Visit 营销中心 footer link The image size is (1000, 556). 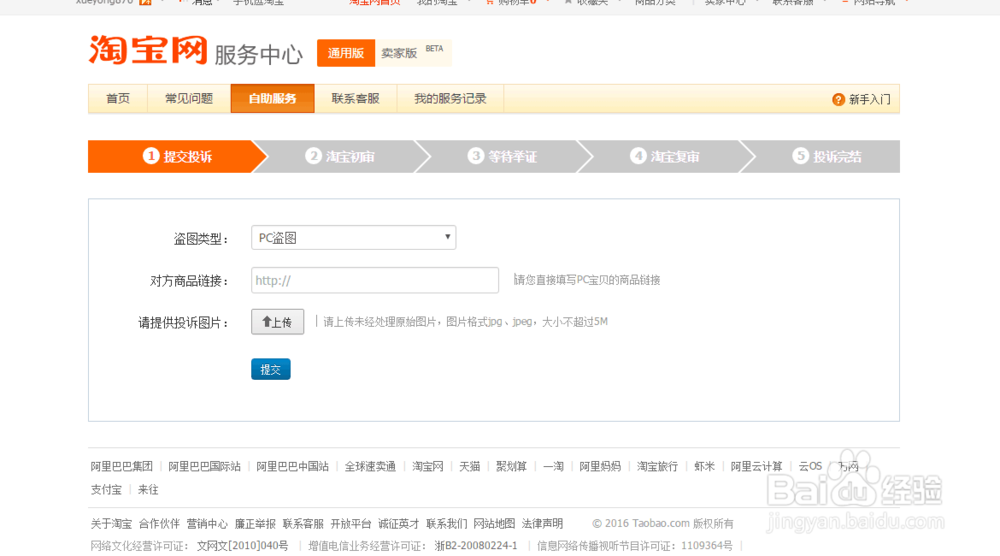click(207, 524)
